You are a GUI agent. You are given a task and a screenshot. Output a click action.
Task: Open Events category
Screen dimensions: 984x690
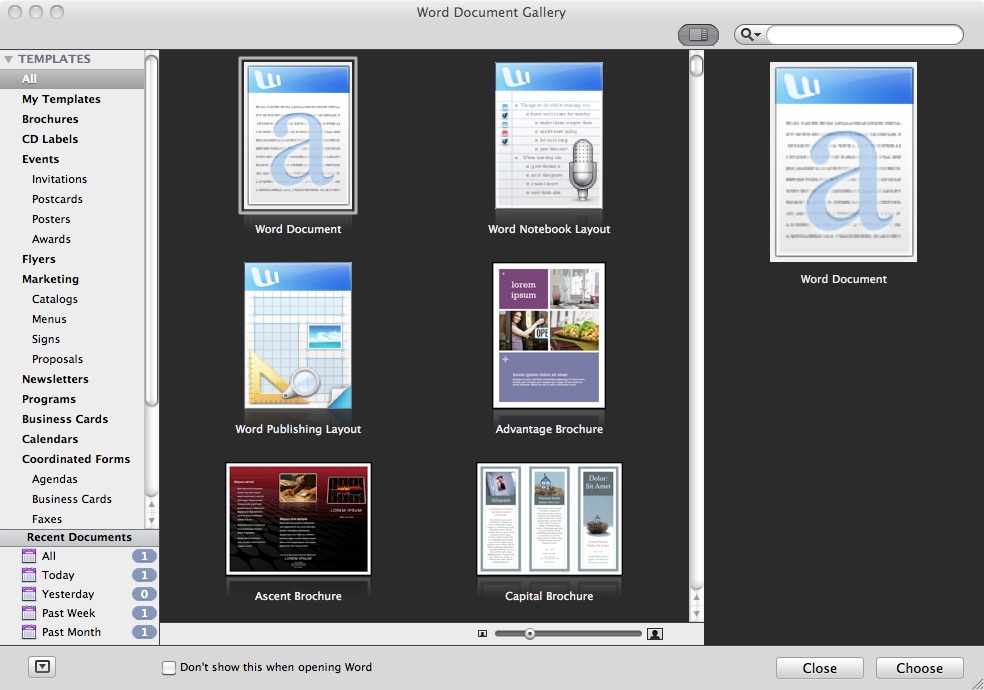click(40, 159)
